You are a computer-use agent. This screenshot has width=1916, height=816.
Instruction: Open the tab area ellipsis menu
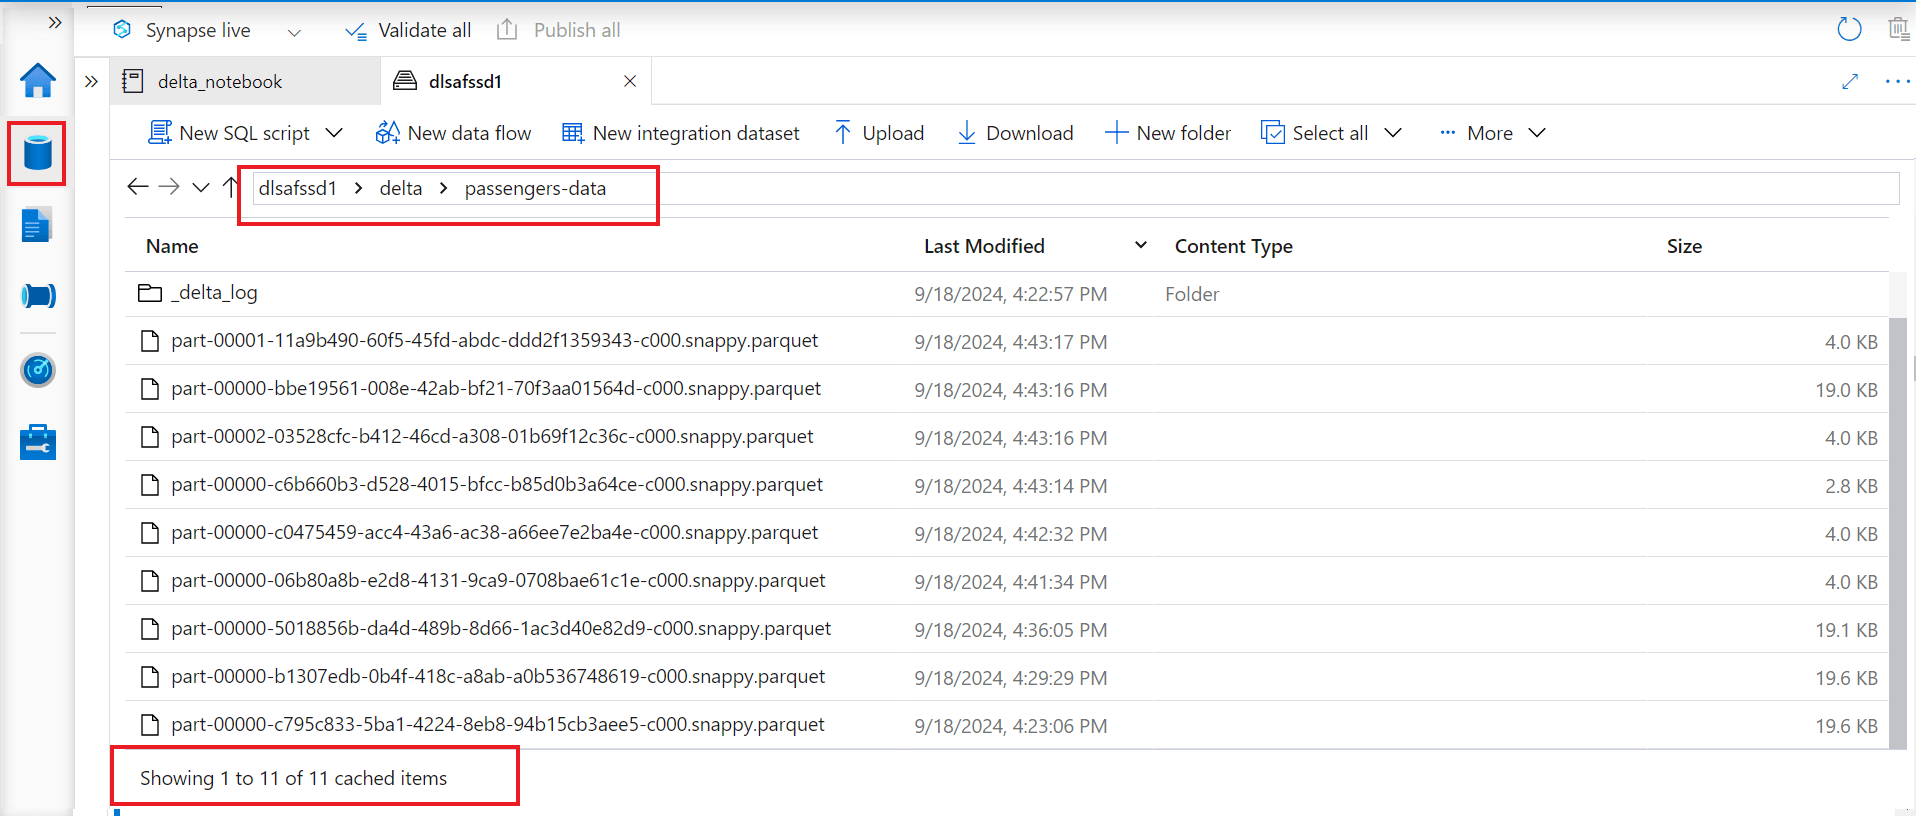(x=1897, y=81)
